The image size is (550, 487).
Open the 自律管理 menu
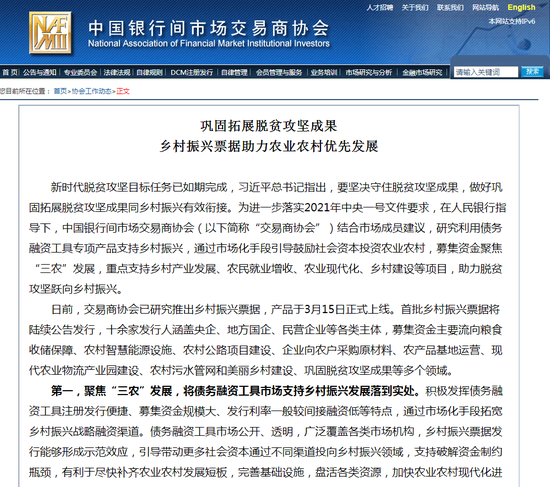click(234, 72)
